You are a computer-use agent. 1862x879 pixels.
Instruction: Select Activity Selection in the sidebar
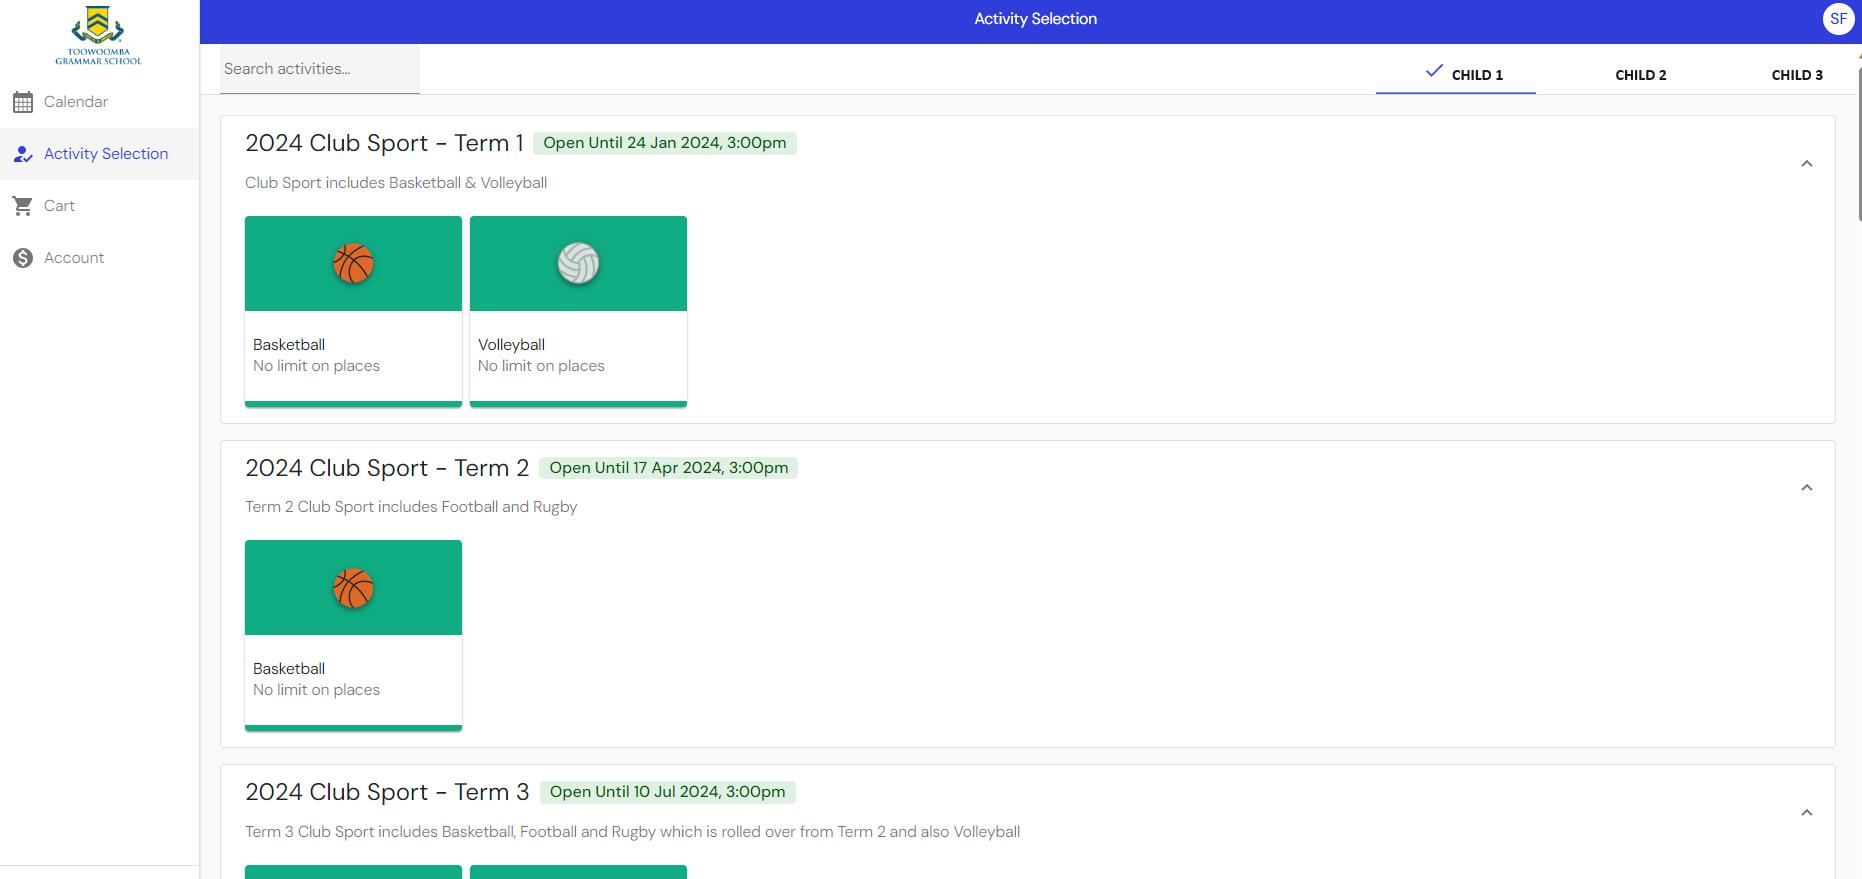[x=99, y=154]
